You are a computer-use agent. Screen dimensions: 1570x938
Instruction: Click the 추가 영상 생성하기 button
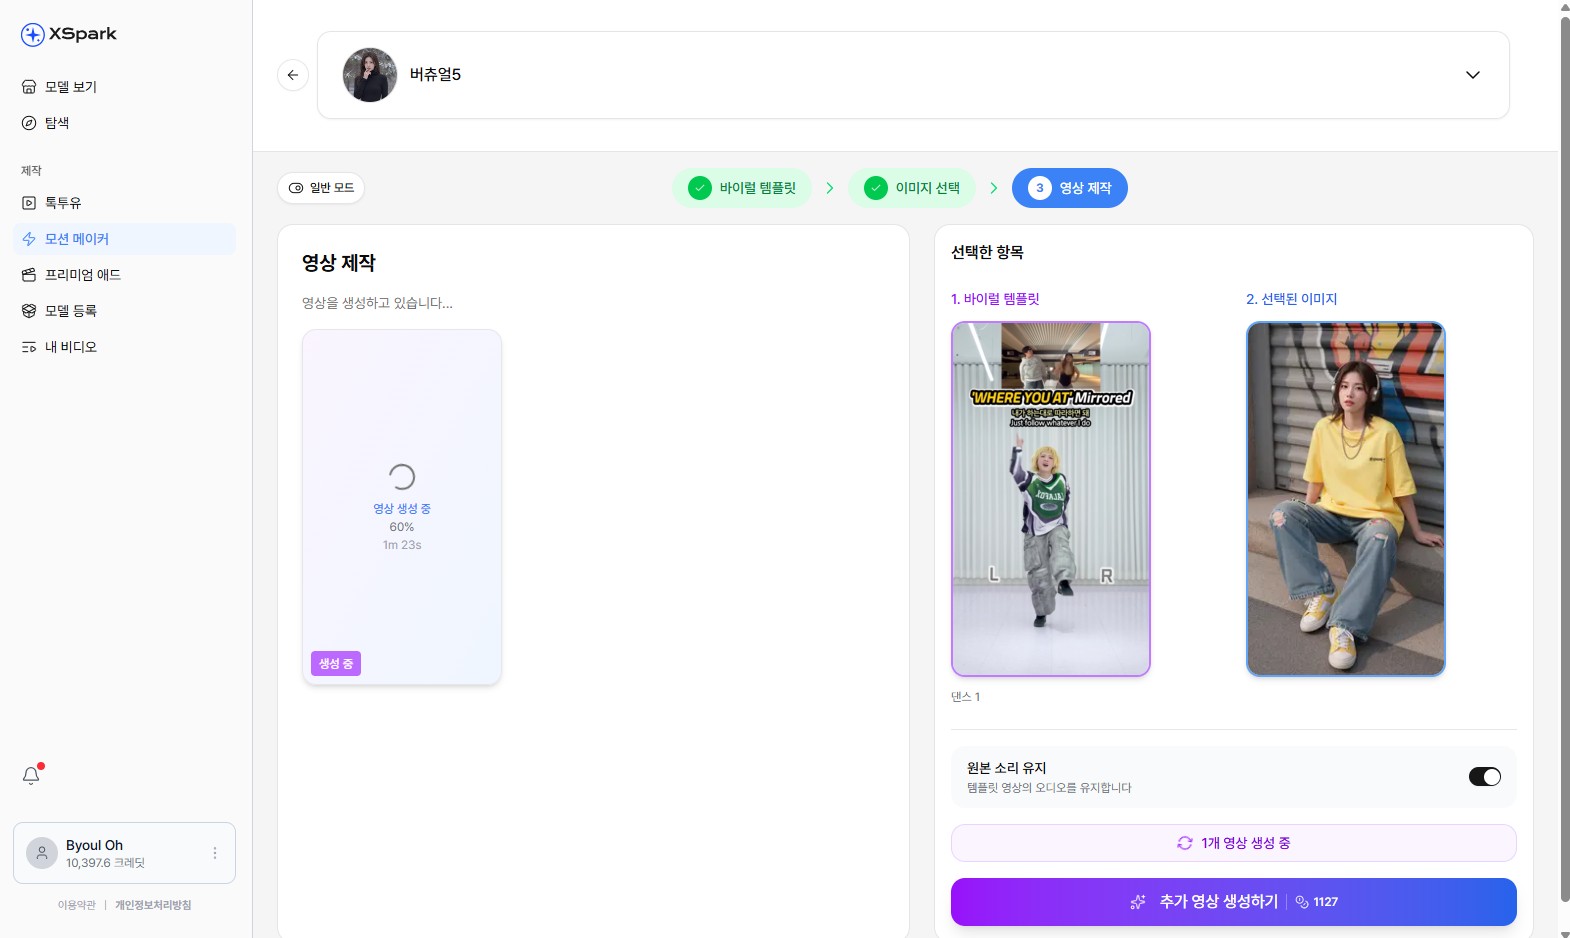pyautogui.click(x=1233, y=902)
